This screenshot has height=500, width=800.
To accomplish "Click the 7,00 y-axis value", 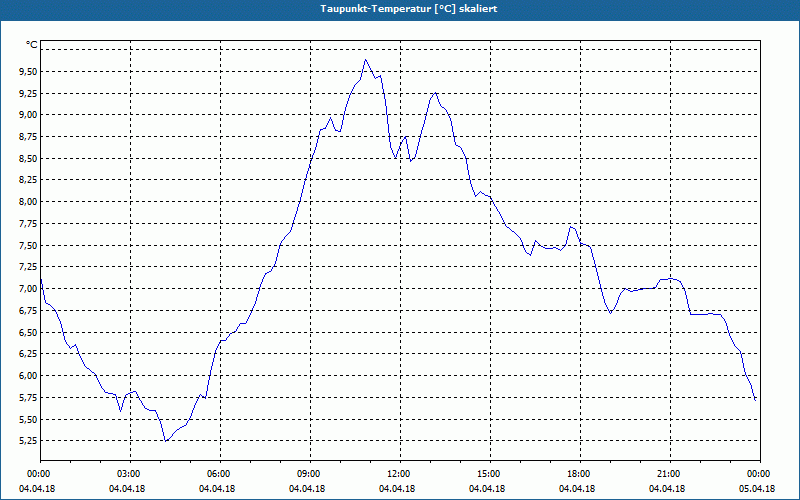I will (28, 289).
